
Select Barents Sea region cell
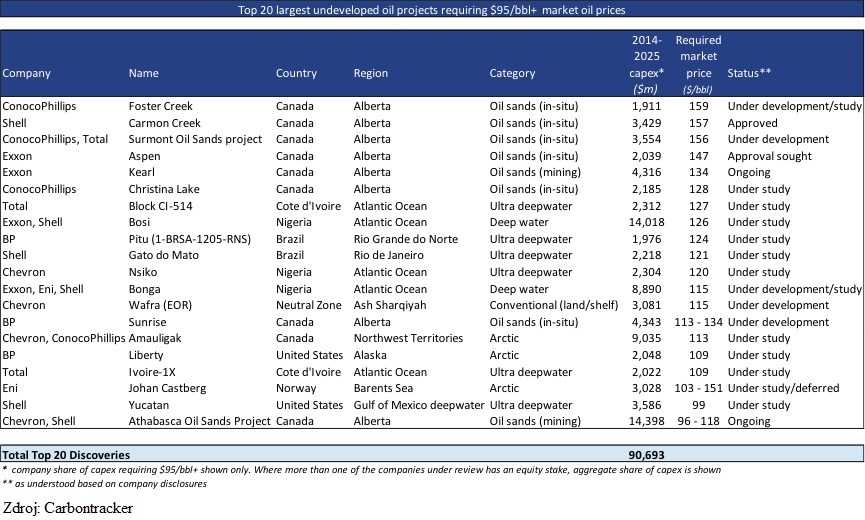[x=383, y=388]
